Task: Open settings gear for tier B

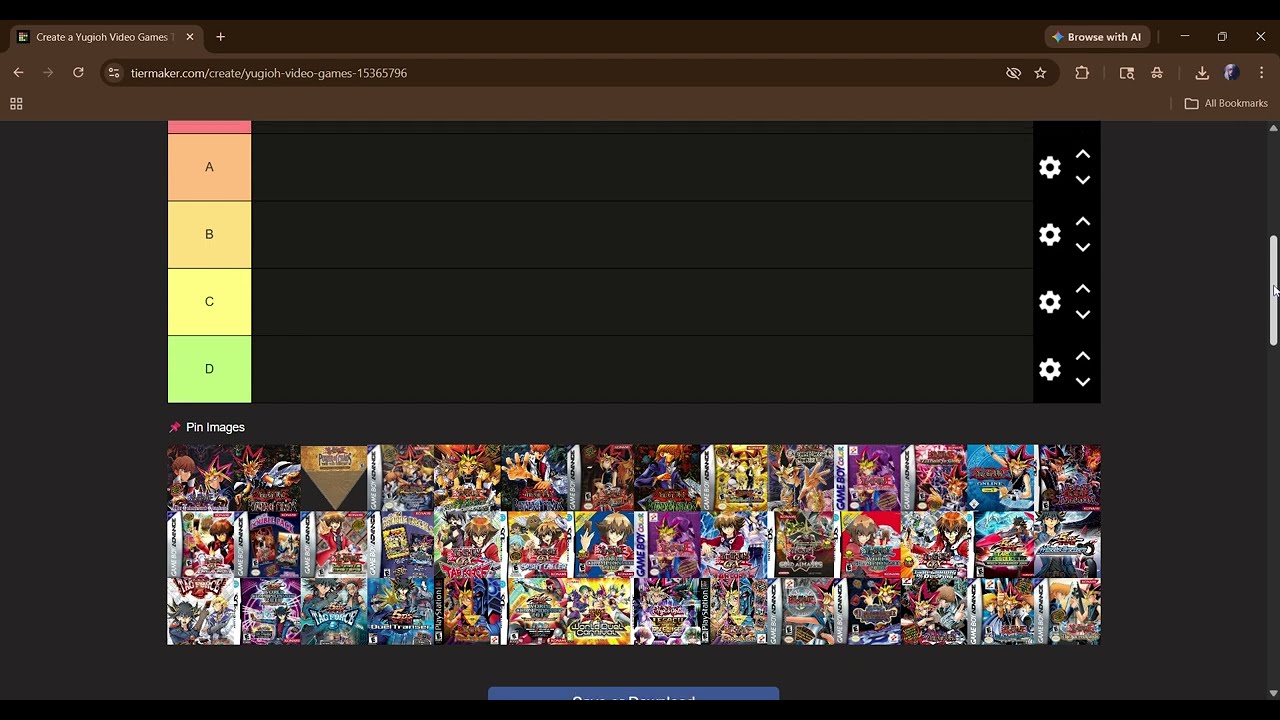Action: coord(1049,234)
